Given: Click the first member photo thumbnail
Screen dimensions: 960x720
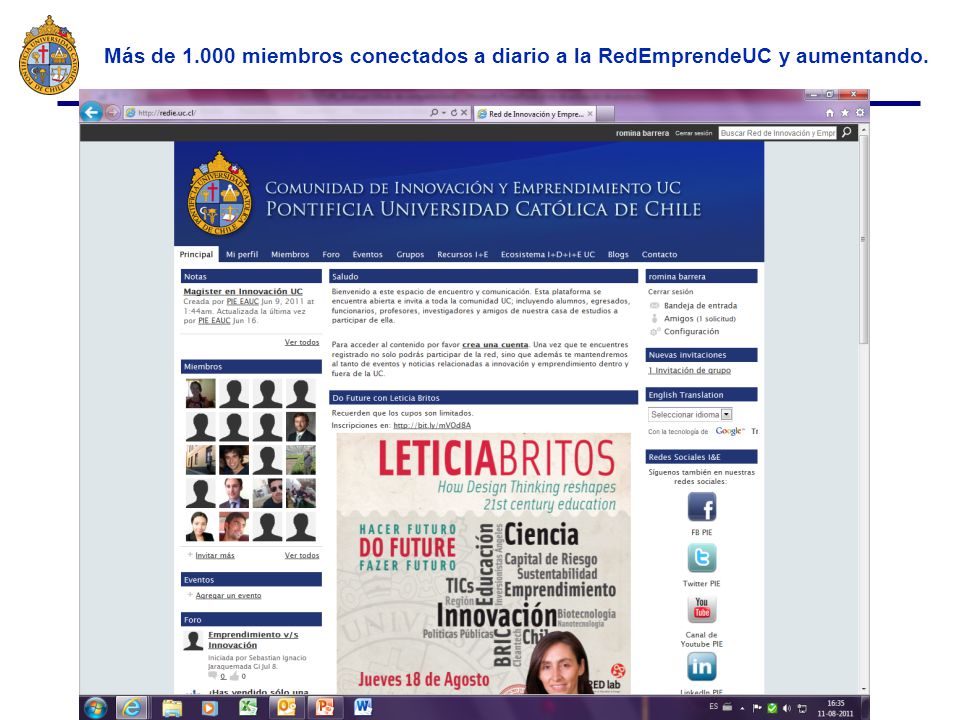Looking at the screenshot, I should point(201,394).
